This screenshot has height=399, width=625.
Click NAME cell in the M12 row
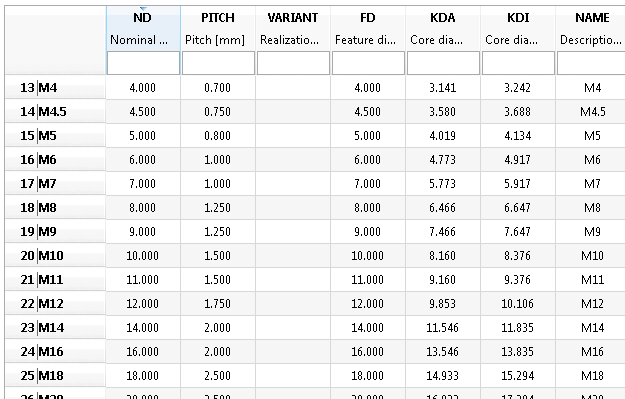click(x=591, y=303)
